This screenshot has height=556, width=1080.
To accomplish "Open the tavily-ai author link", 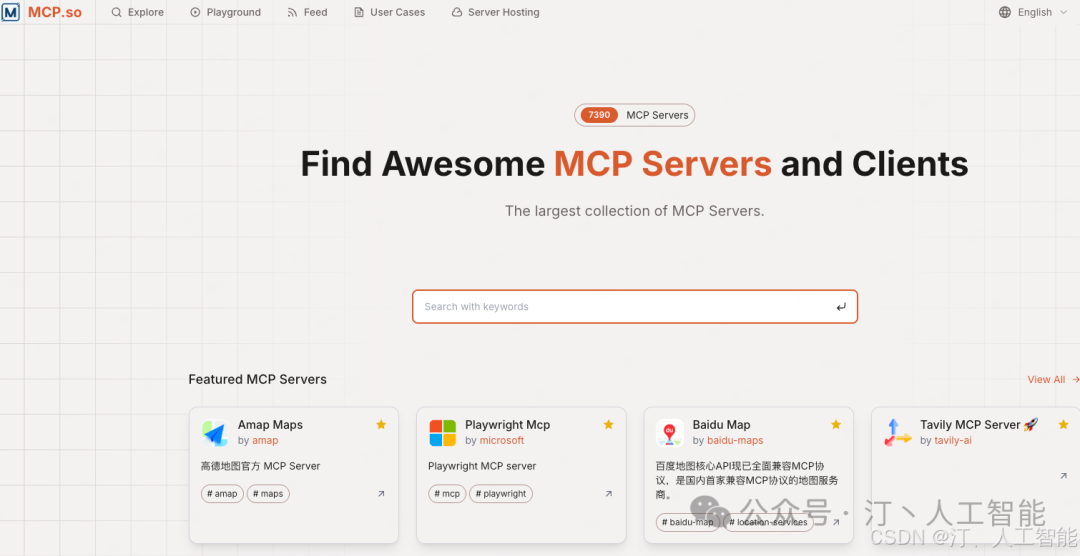I will point(953,440).
